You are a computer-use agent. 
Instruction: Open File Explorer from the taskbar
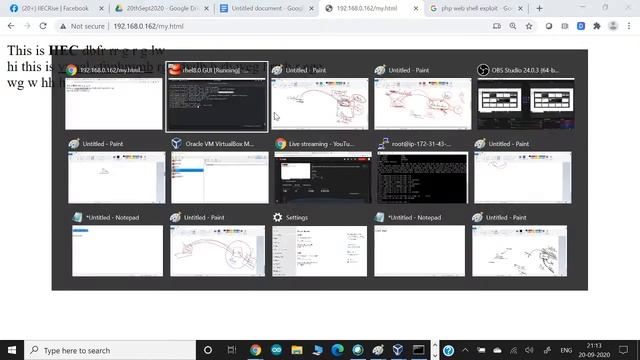point(297,350)
